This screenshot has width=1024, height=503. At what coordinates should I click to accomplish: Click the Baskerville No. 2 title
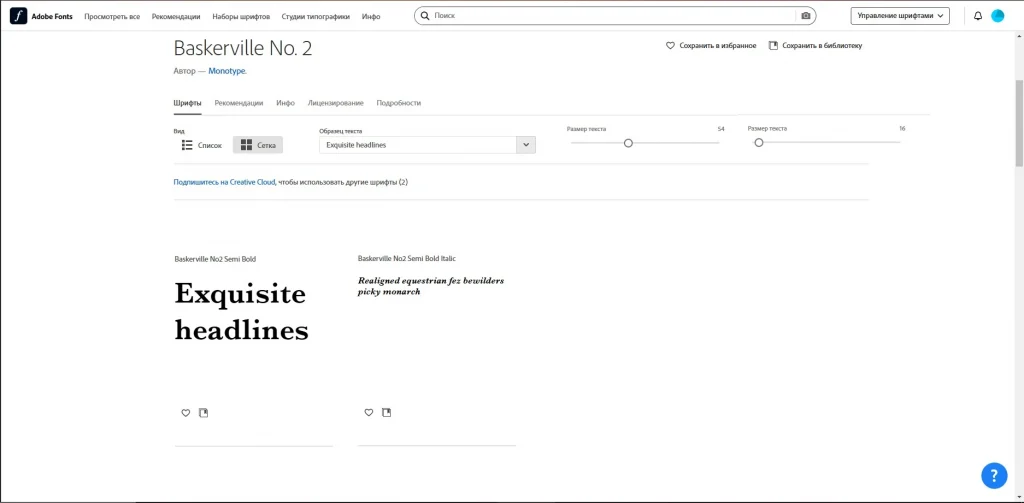click(243, 48)
